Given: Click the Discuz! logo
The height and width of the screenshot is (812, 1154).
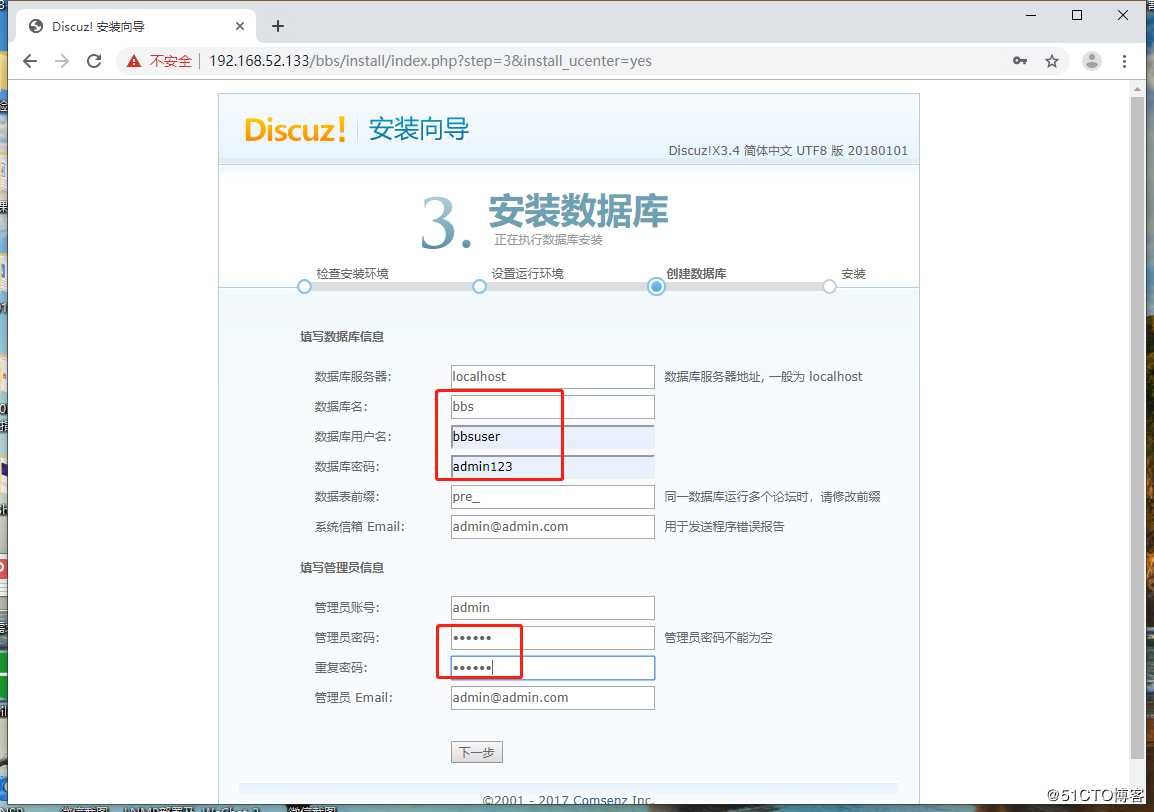Looking at the screenshot, I should (x=294, y=130).
